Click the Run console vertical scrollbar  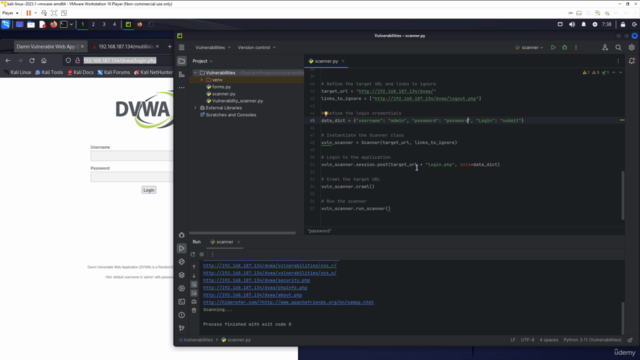pos(622,318)
